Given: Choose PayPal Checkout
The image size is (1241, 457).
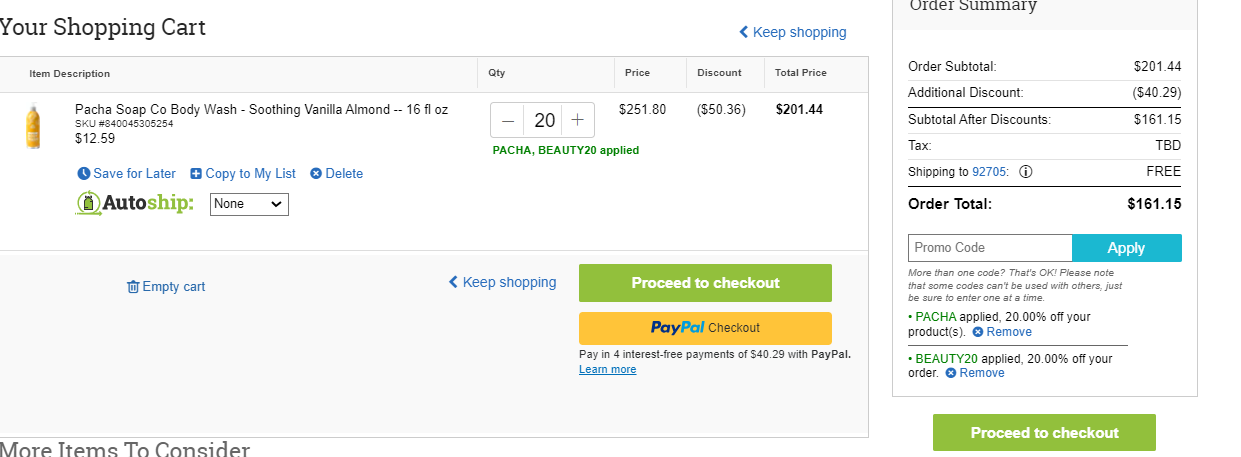Looking at the screenshot, I should pyautogui.click(x=705, y=328).
